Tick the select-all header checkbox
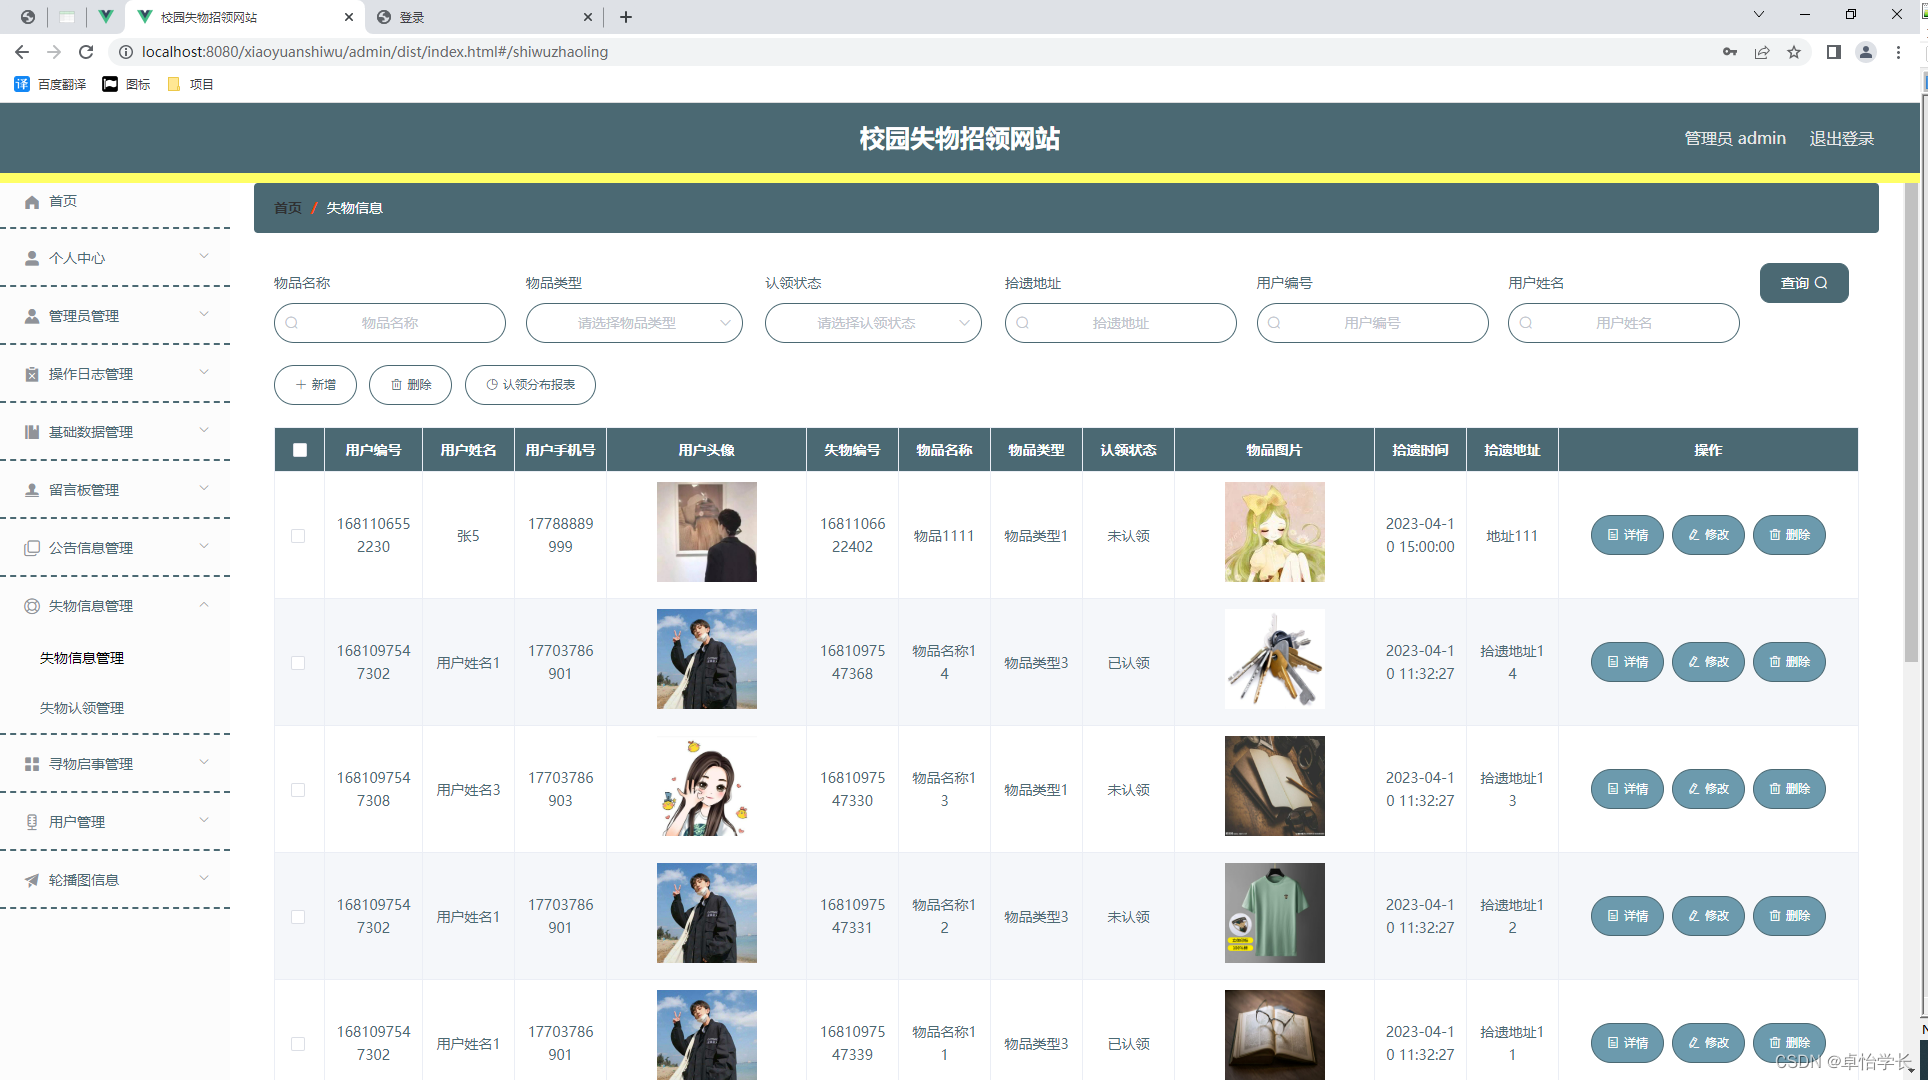 300,450
